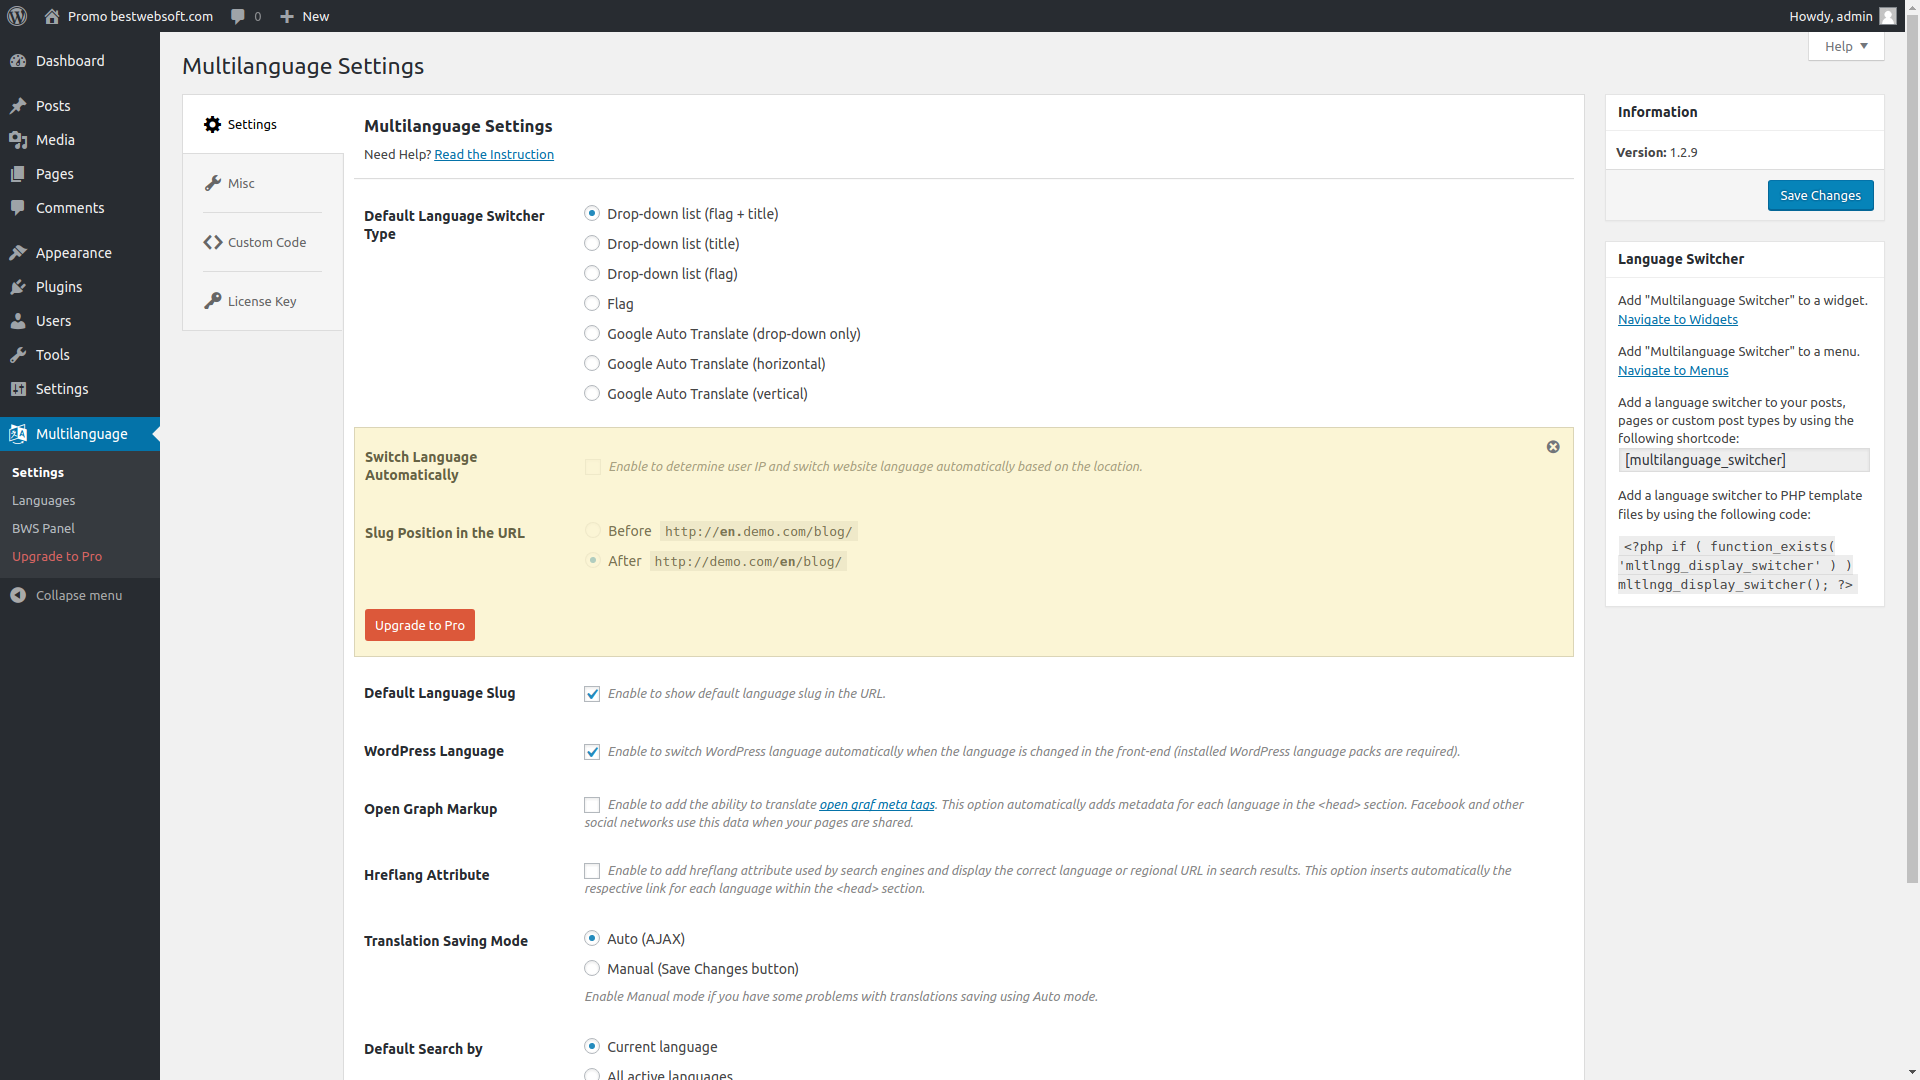Click the comments bubble icon in admin bar
Viewport: 1920px width, 1080px height.
[x=238, y=16]
